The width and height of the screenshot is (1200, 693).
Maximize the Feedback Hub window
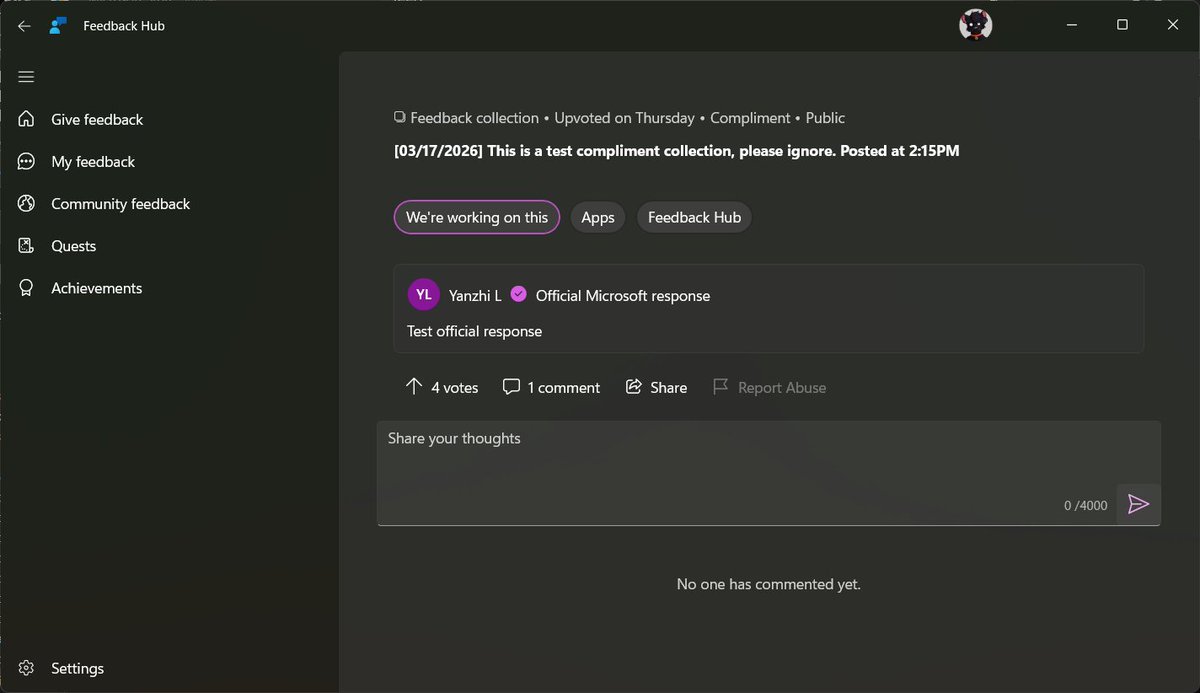click(1122, 25)
